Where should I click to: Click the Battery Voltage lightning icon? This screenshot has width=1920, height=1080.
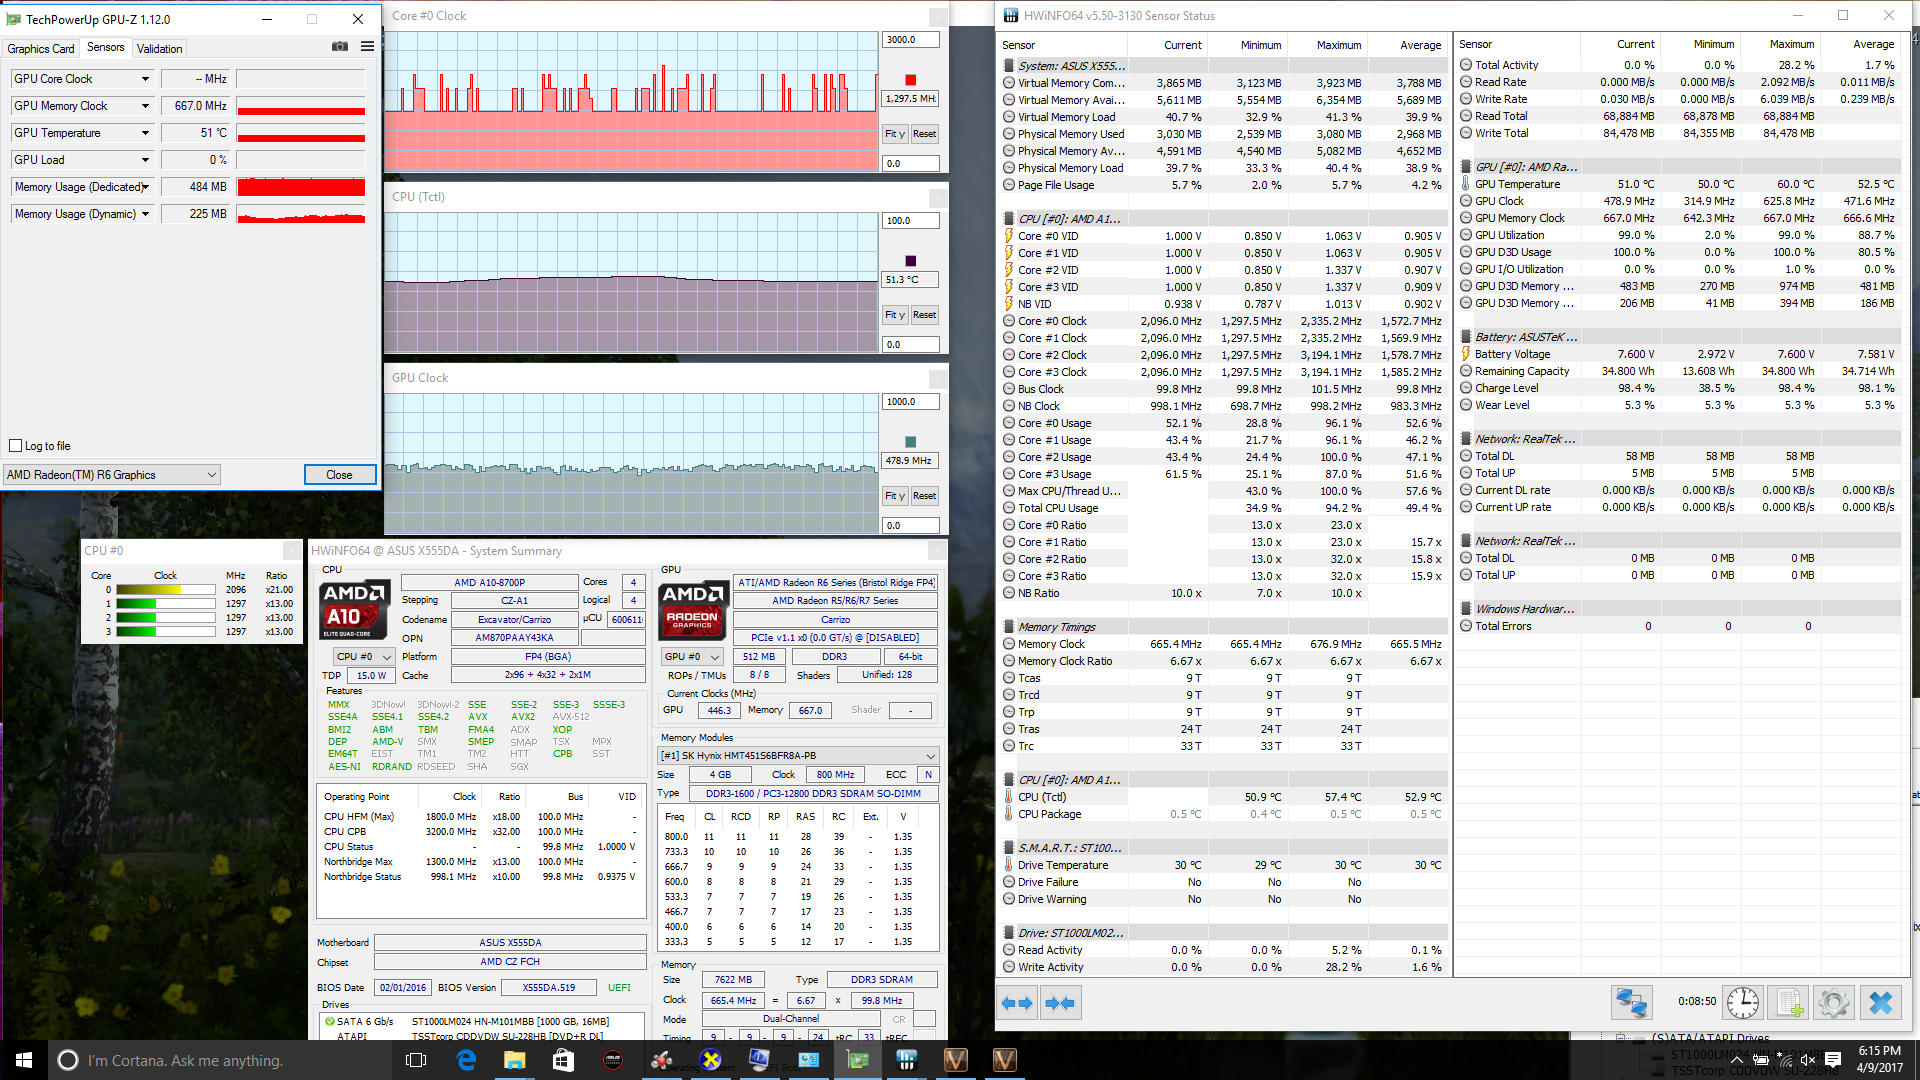click(x=1466, y=354)
